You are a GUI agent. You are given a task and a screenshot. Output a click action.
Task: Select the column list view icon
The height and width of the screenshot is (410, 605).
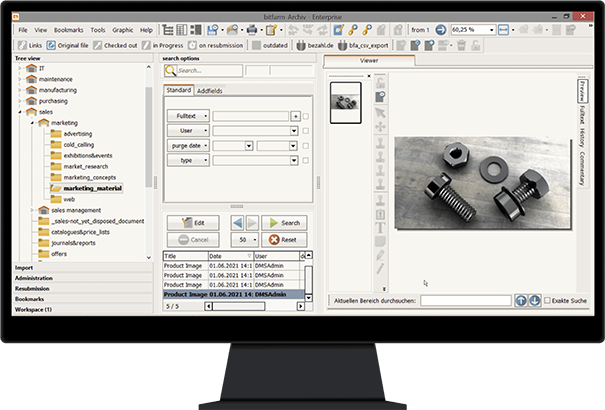182,30
